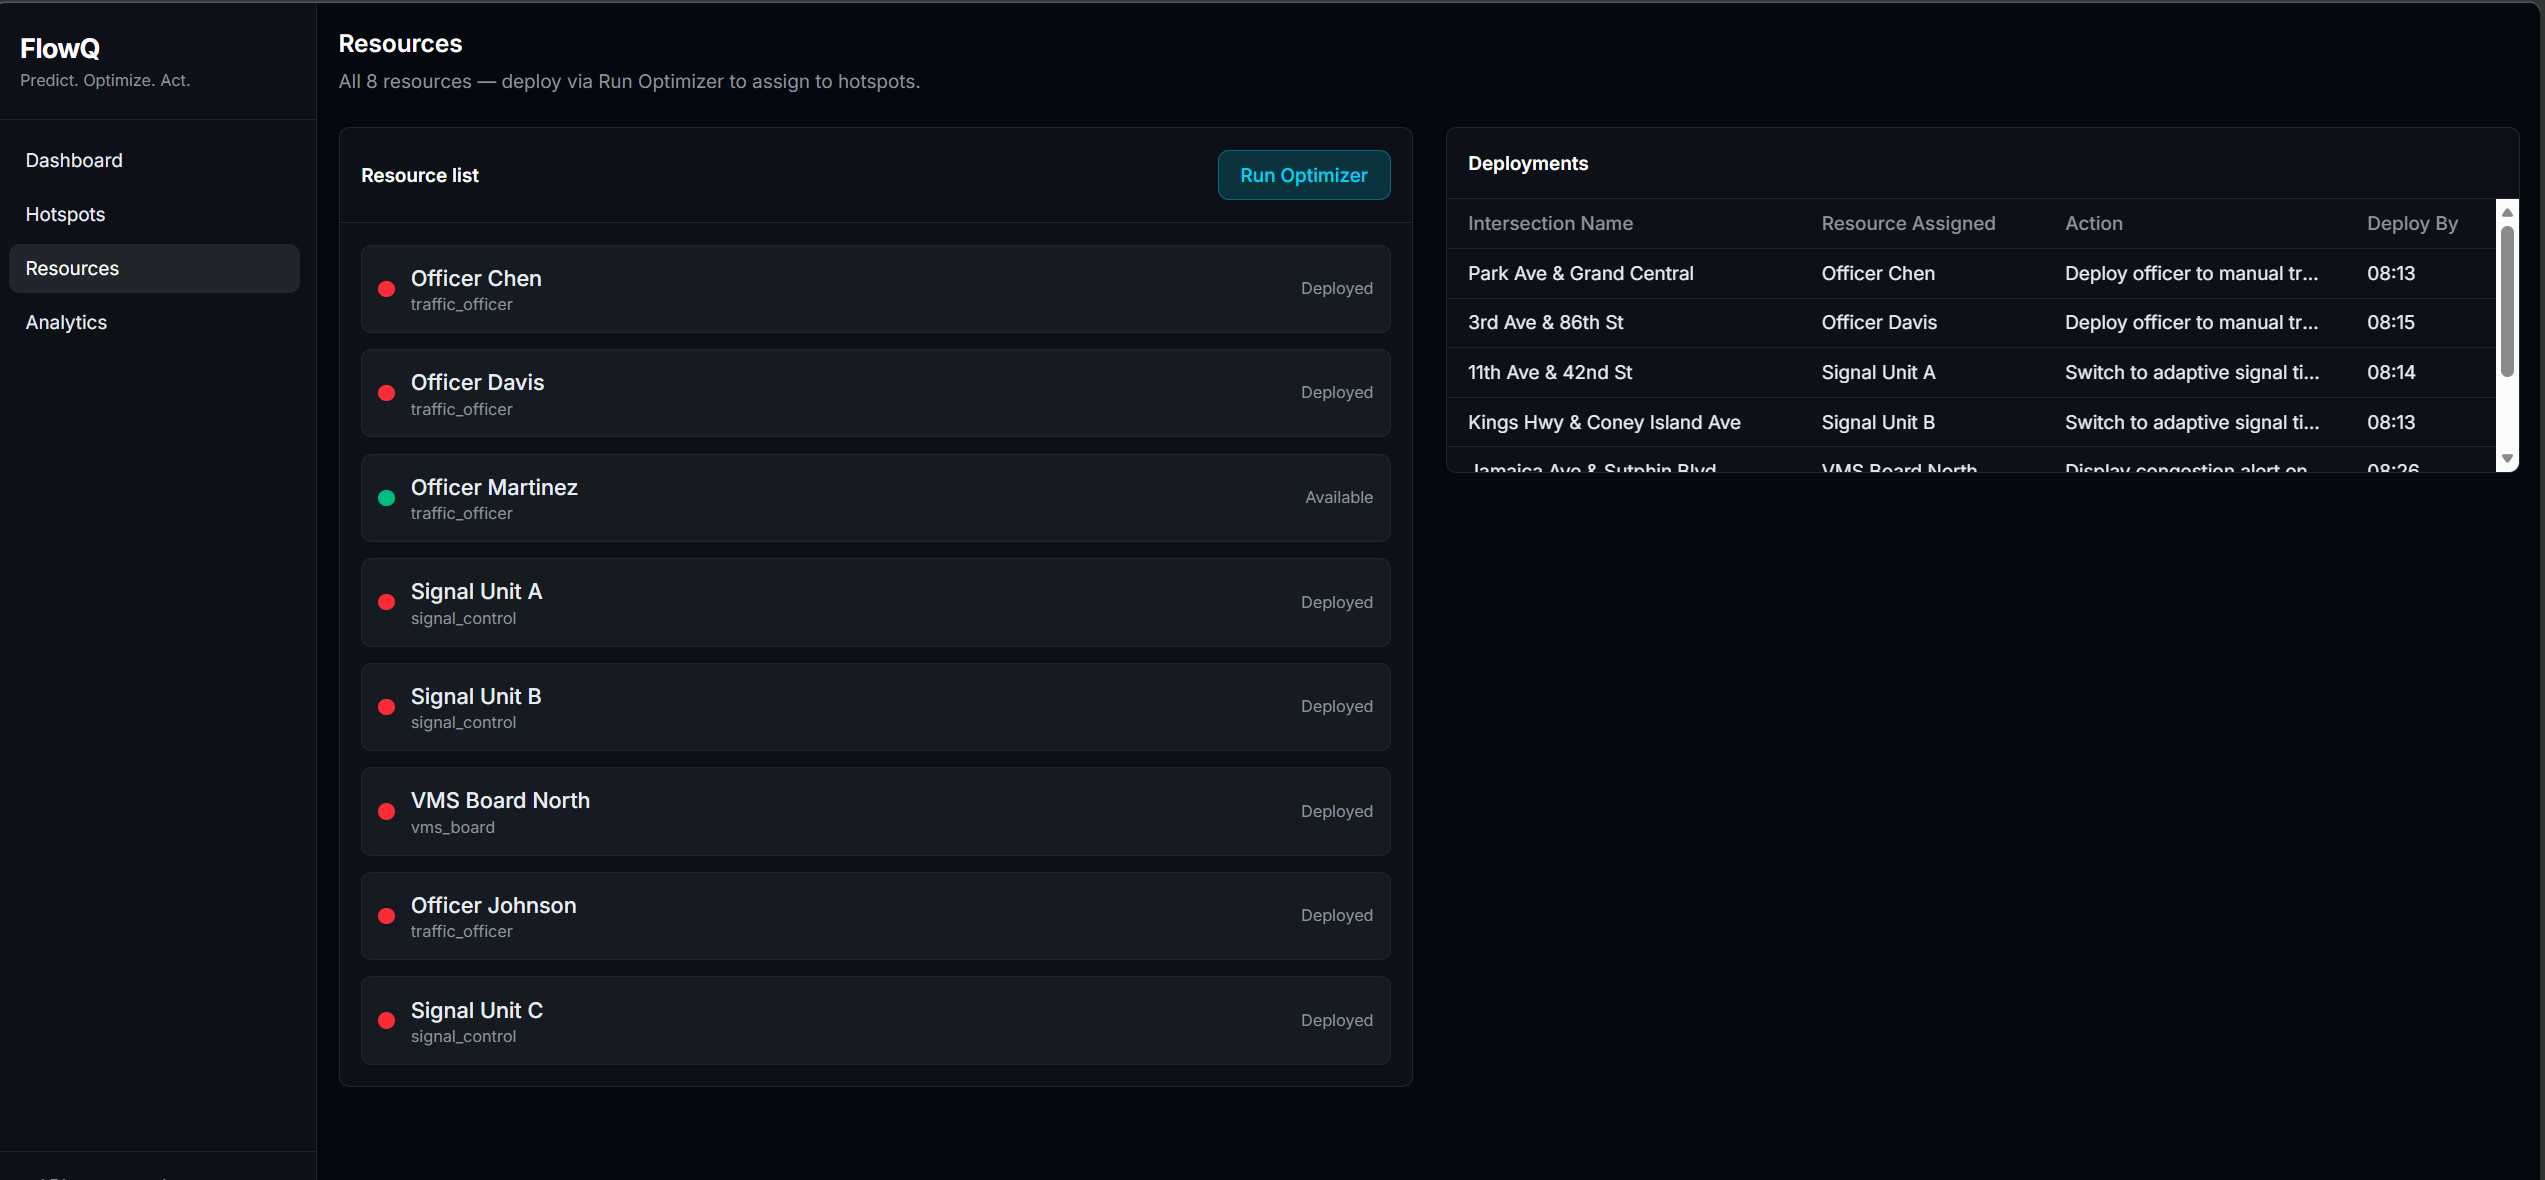Select the Park Ave & Grand Central row

(x=1580, y=273)
